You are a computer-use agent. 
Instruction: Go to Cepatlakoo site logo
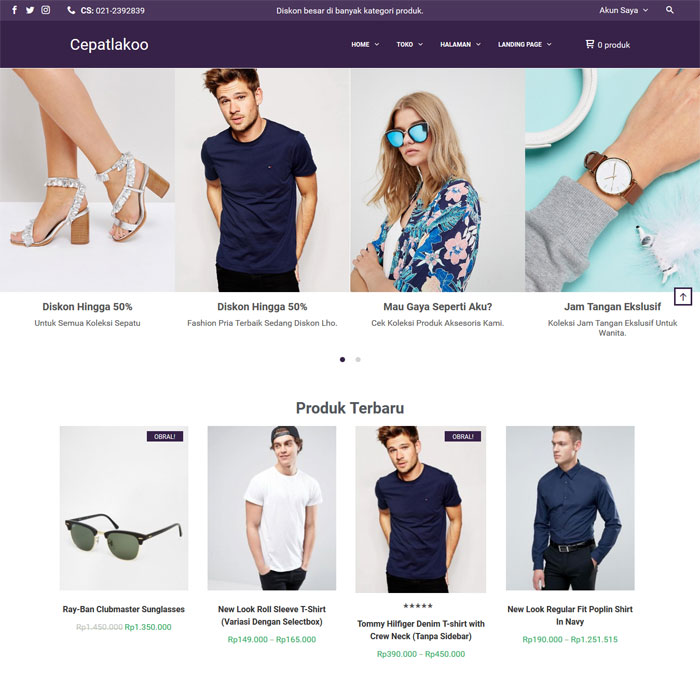point(109,44)
